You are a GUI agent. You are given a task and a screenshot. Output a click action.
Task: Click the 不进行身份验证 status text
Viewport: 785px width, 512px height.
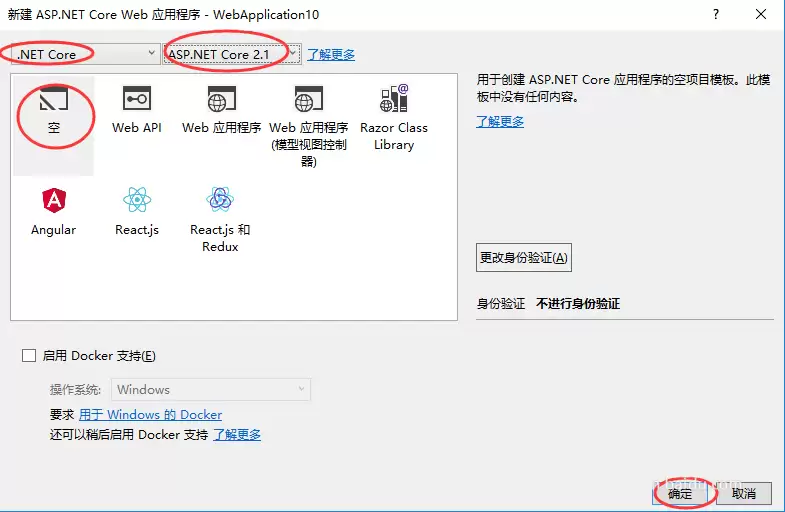click(578, 304)
